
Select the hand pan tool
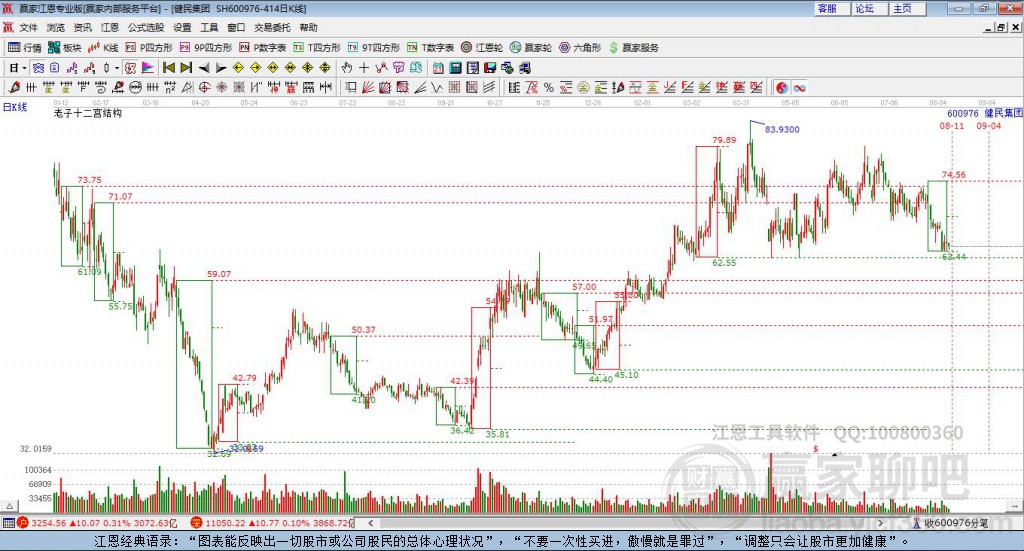coord(347,68)
